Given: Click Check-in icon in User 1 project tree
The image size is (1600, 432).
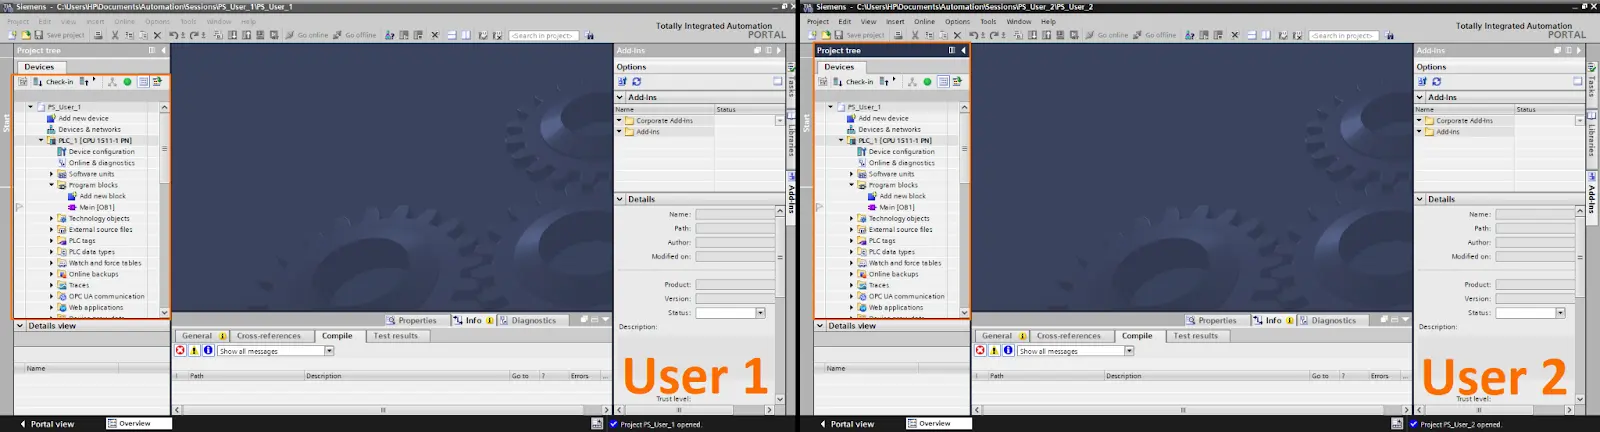Looking at the screenshot, I should tap(37, 82).
